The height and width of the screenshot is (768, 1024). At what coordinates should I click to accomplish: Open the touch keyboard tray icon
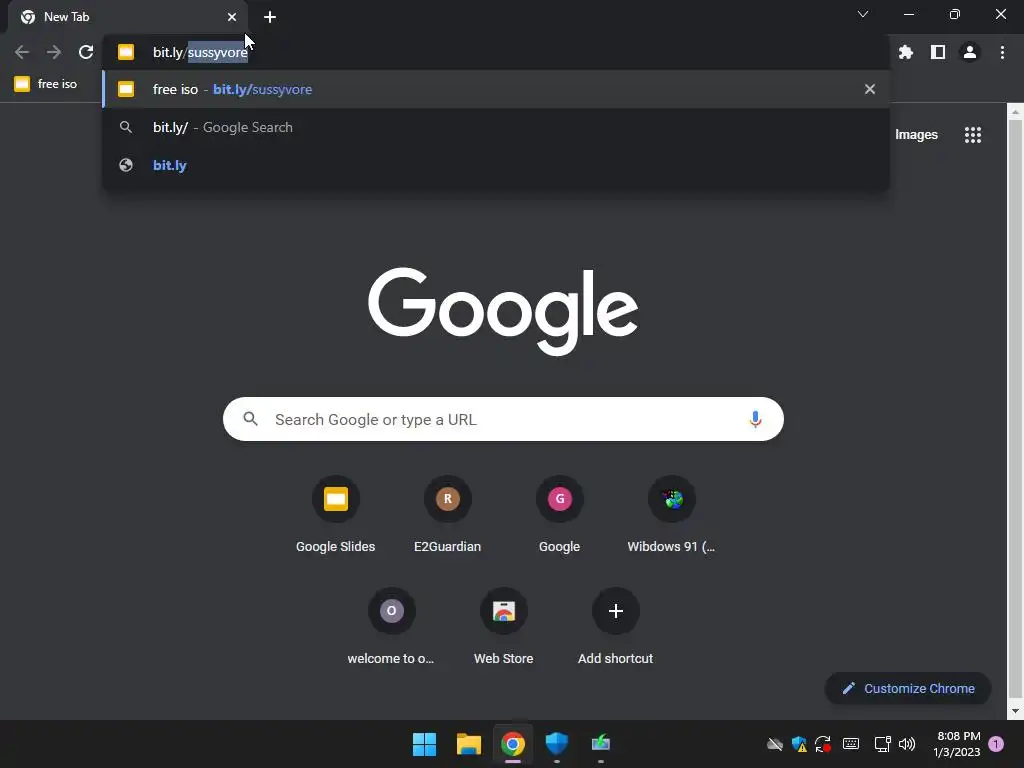pyautogui.click(x=851, y=744)
